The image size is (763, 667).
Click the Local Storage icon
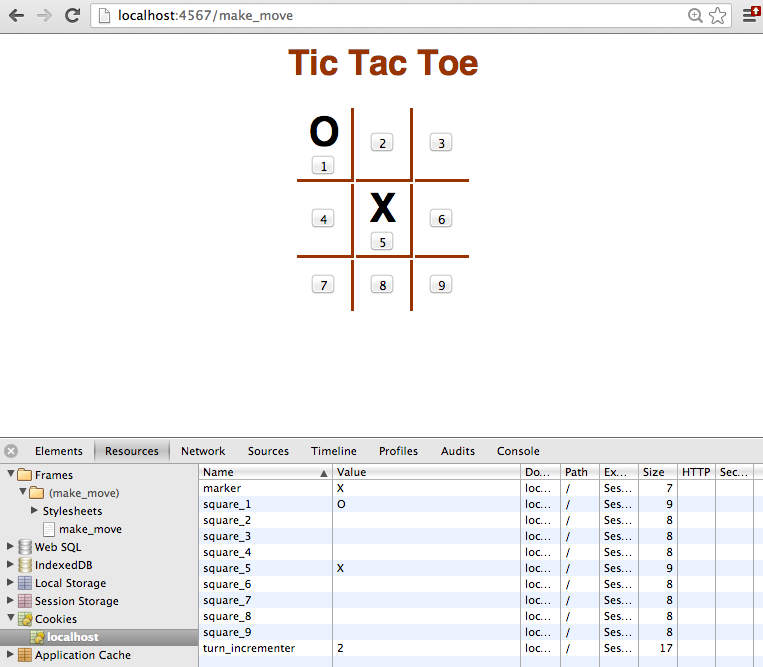pyautogui.click(x=25, y=583)
